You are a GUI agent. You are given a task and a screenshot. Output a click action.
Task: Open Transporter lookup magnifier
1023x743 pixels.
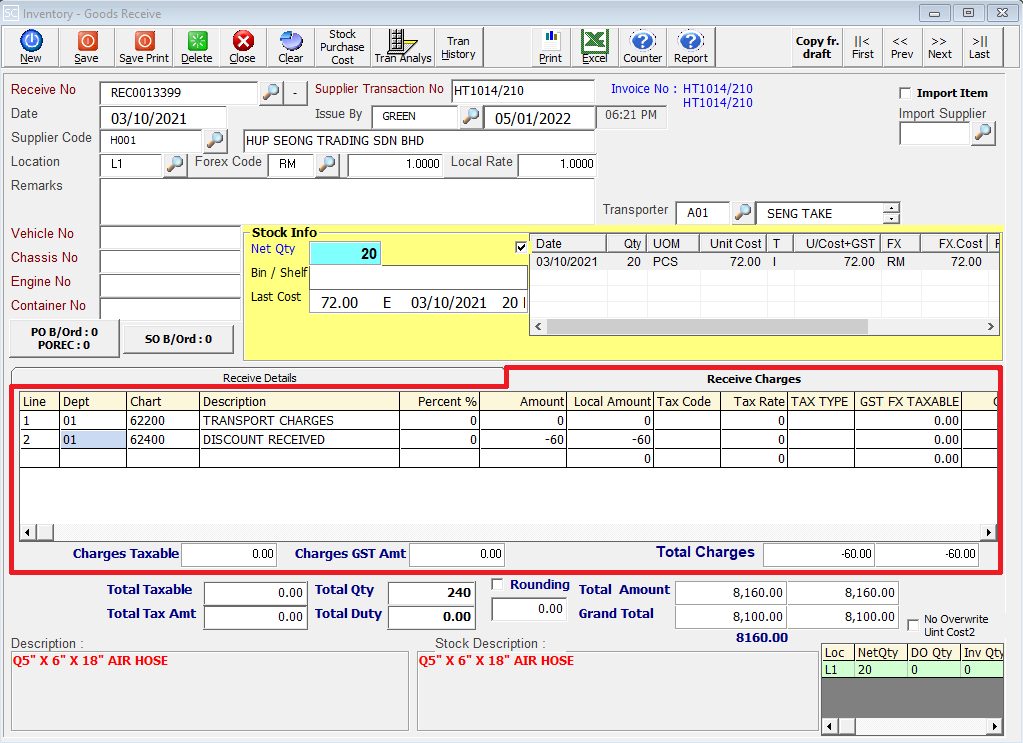click(x=742, y=213)
